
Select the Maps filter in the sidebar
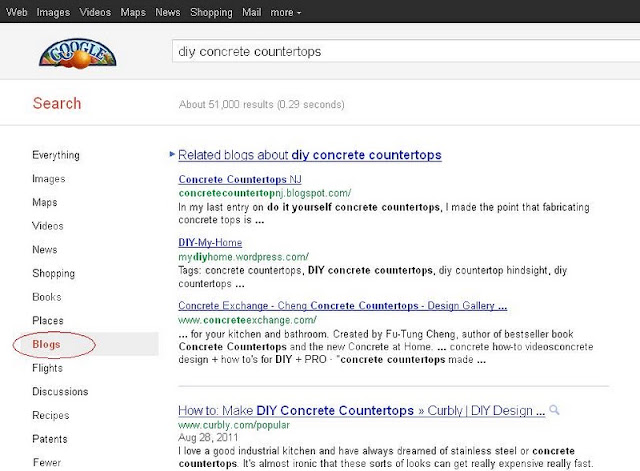coord(44,202)
